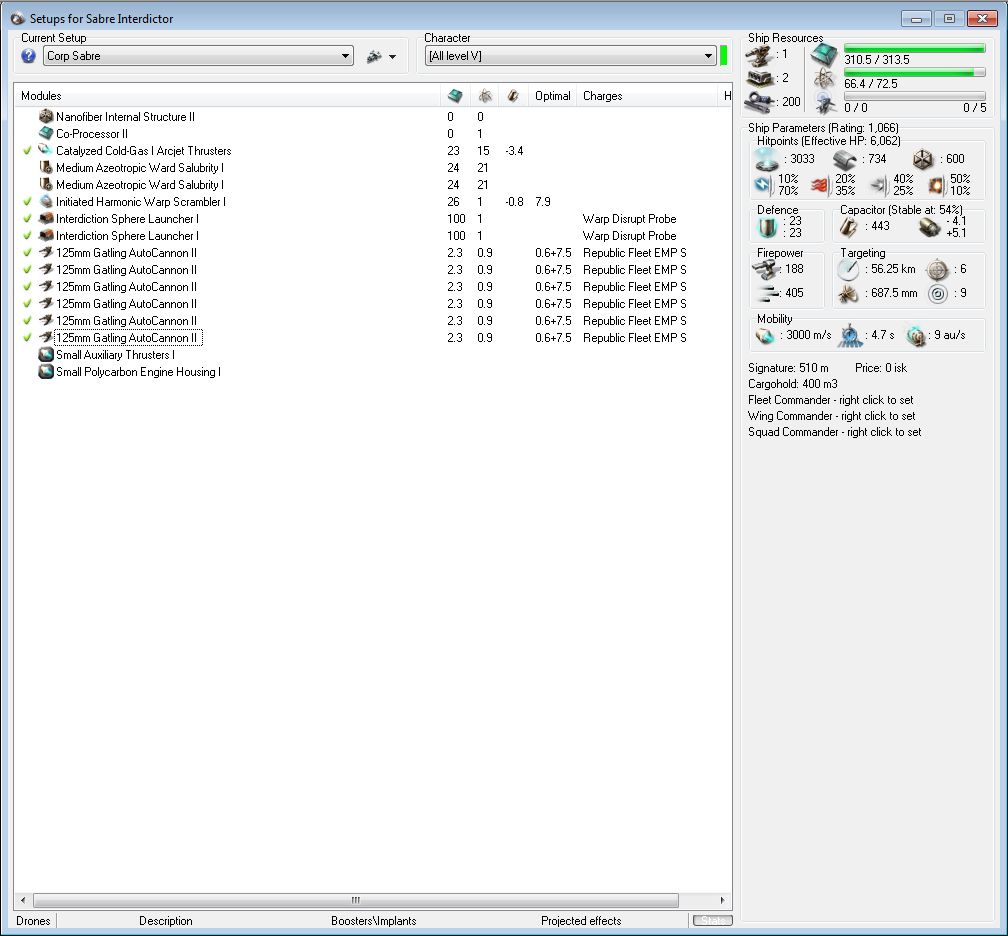The width and height of the screenshot is (1008, 936).
Task: Click the Optimal column header
Action: click(552, 96)
